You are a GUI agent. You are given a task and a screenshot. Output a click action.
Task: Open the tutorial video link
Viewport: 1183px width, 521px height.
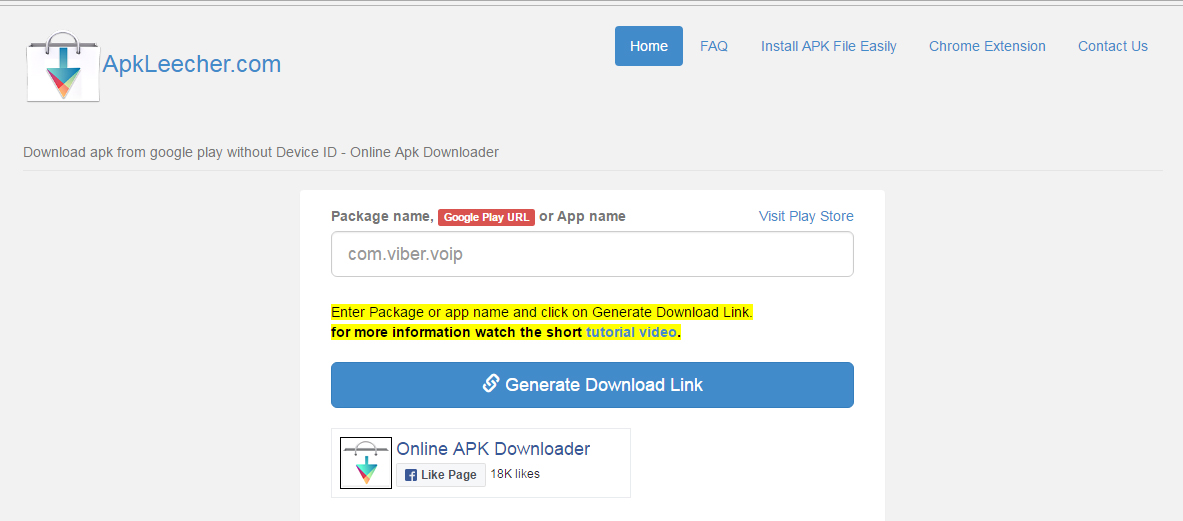point(631,332)
